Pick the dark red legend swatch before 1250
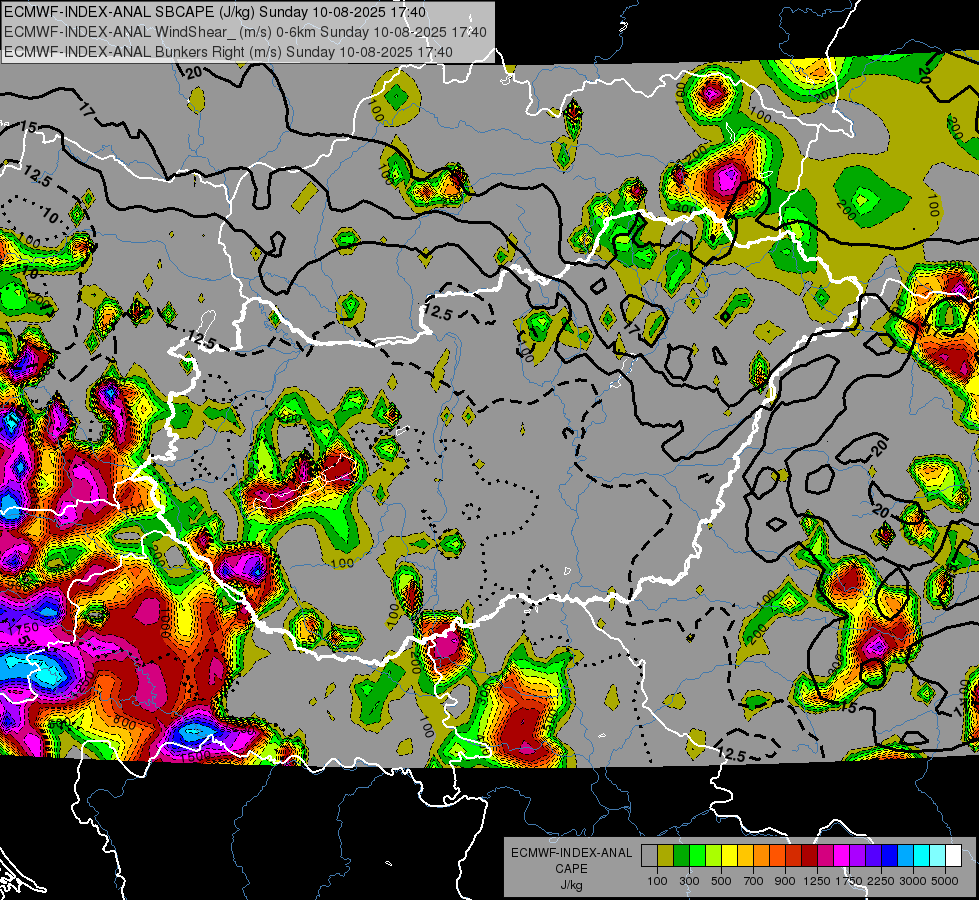The height and width of the screenshot is (900, 979). (x=810, y=855)
